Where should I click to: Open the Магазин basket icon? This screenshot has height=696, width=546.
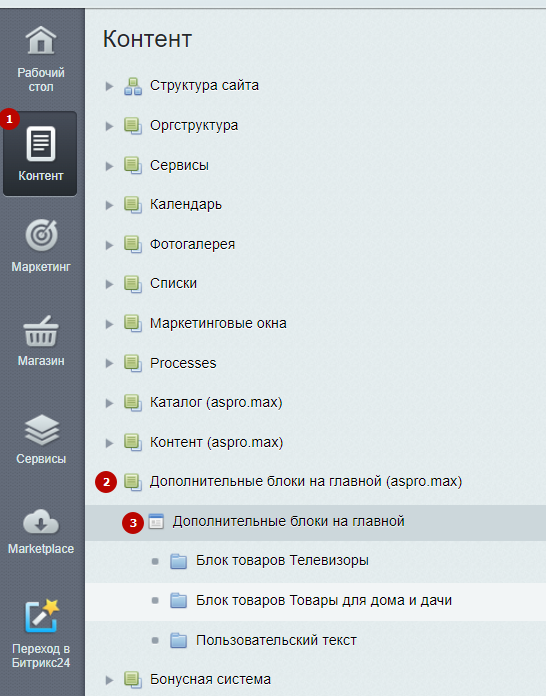tap(41, 331)
